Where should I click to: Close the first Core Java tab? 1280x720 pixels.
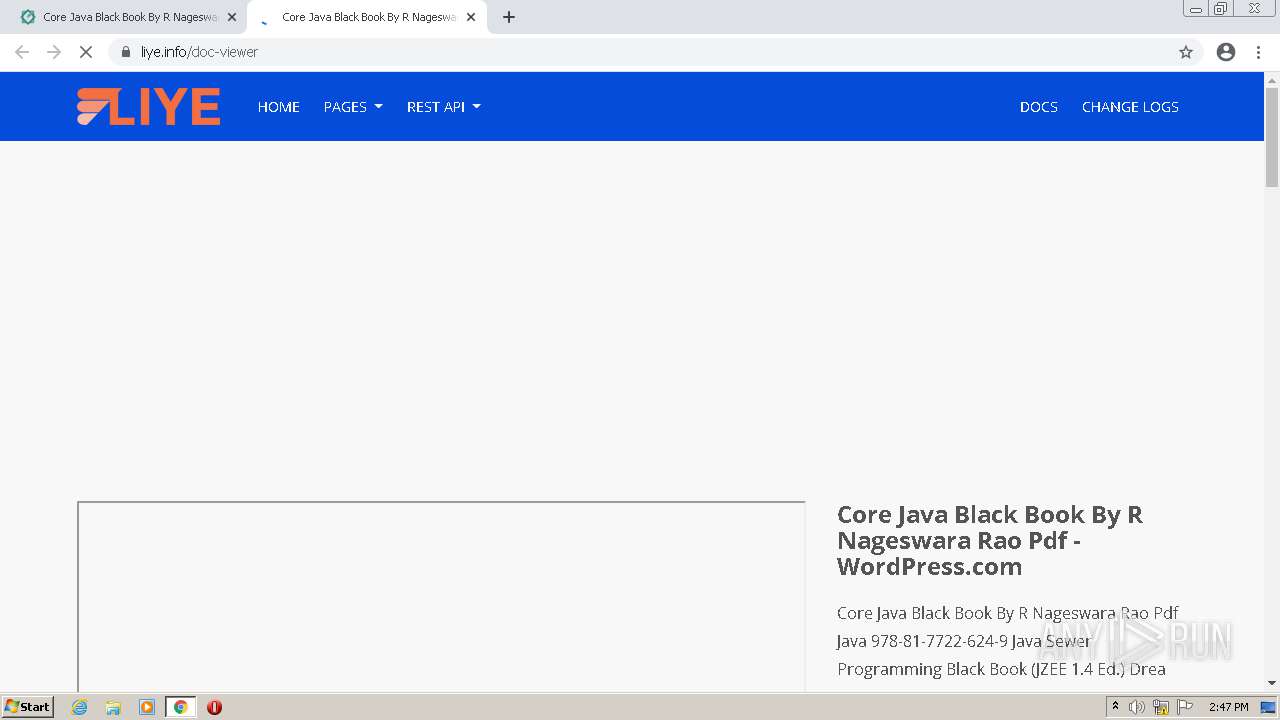(x=232, y=17)
